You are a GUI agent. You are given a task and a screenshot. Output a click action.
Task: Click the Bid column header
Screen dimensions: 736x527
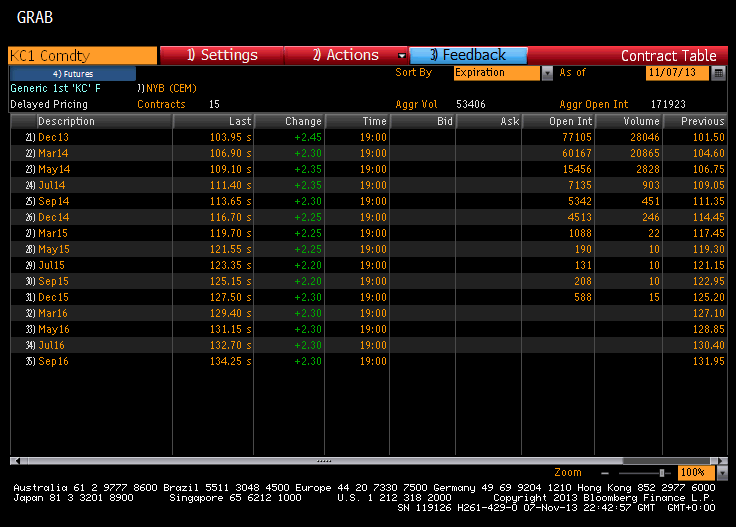tap(423, 122)
